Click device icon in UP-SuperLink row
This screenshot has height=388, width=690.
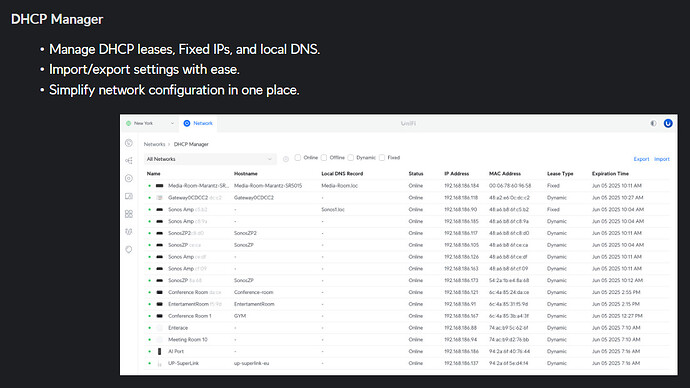point(159,363)
